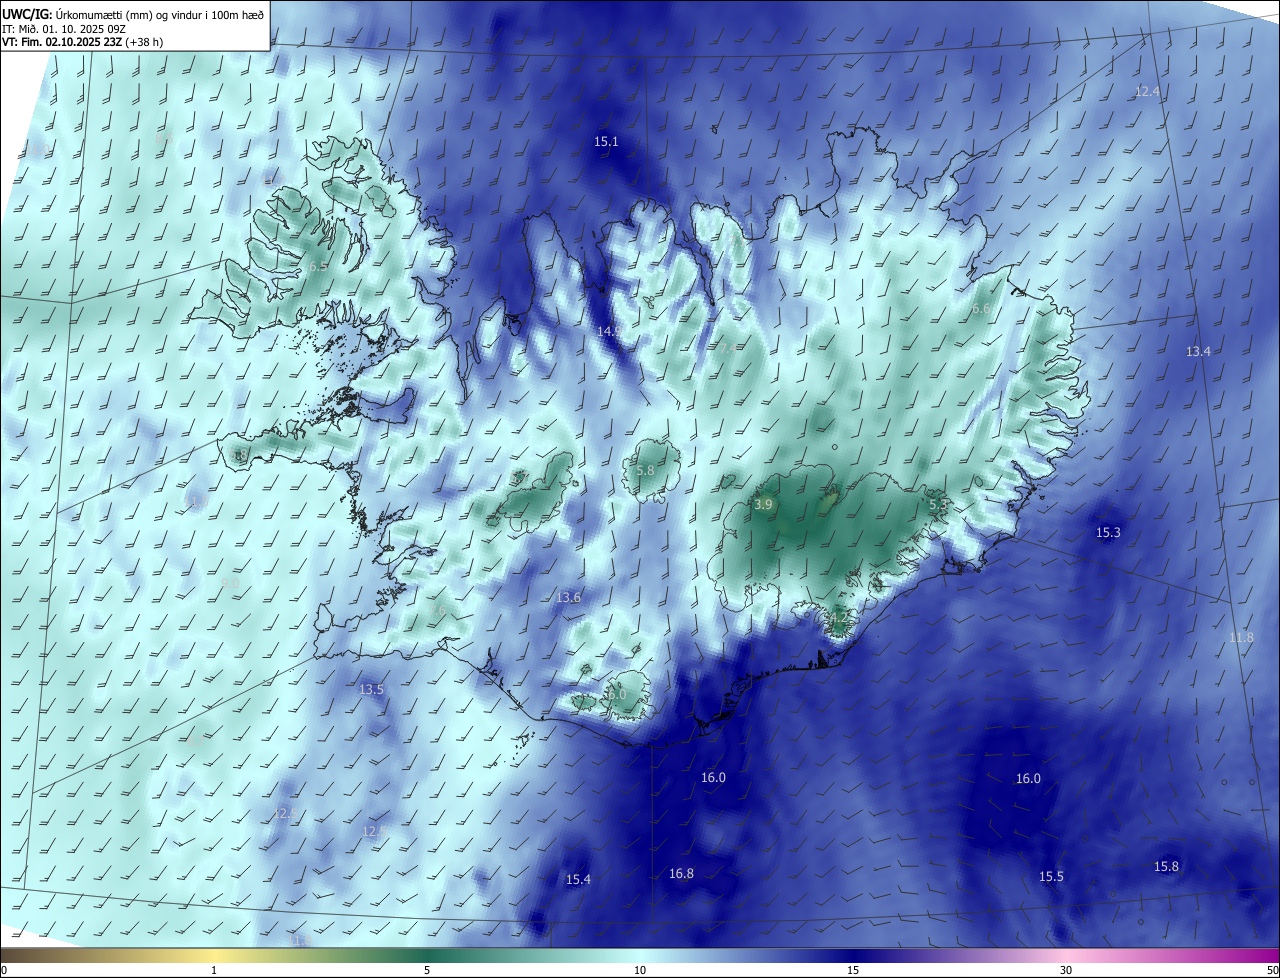Select the 9.0 value label

coord(230,584)
